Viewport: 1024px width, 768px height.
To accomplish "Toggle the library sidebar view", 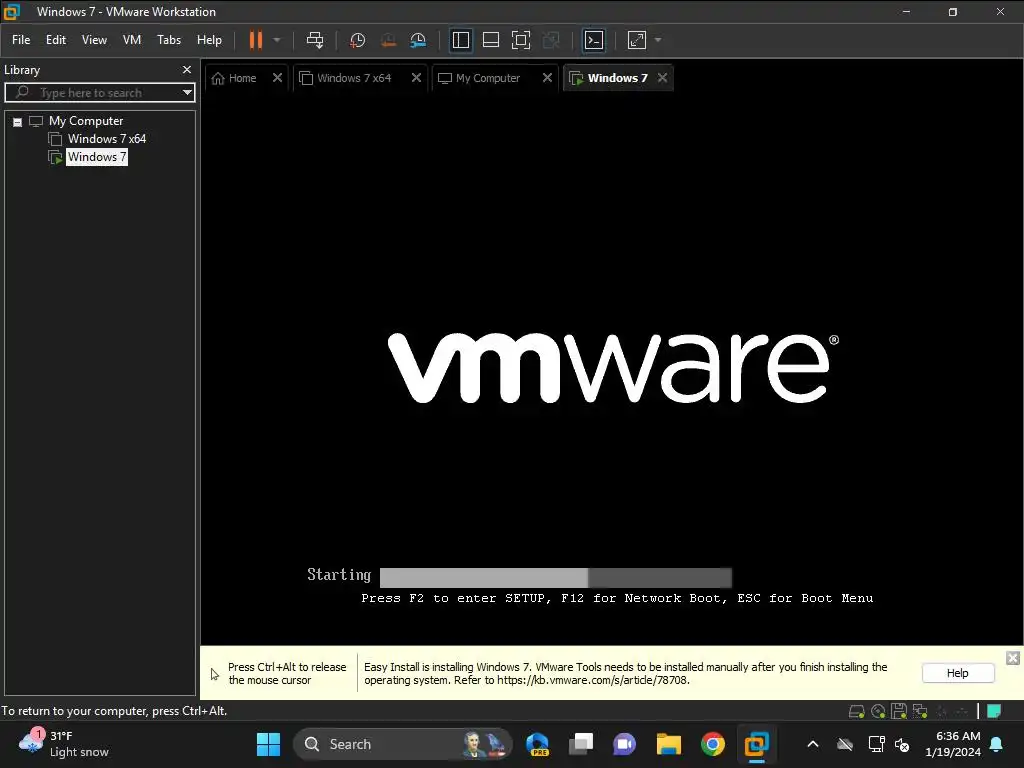I will (x=460, y=40).
